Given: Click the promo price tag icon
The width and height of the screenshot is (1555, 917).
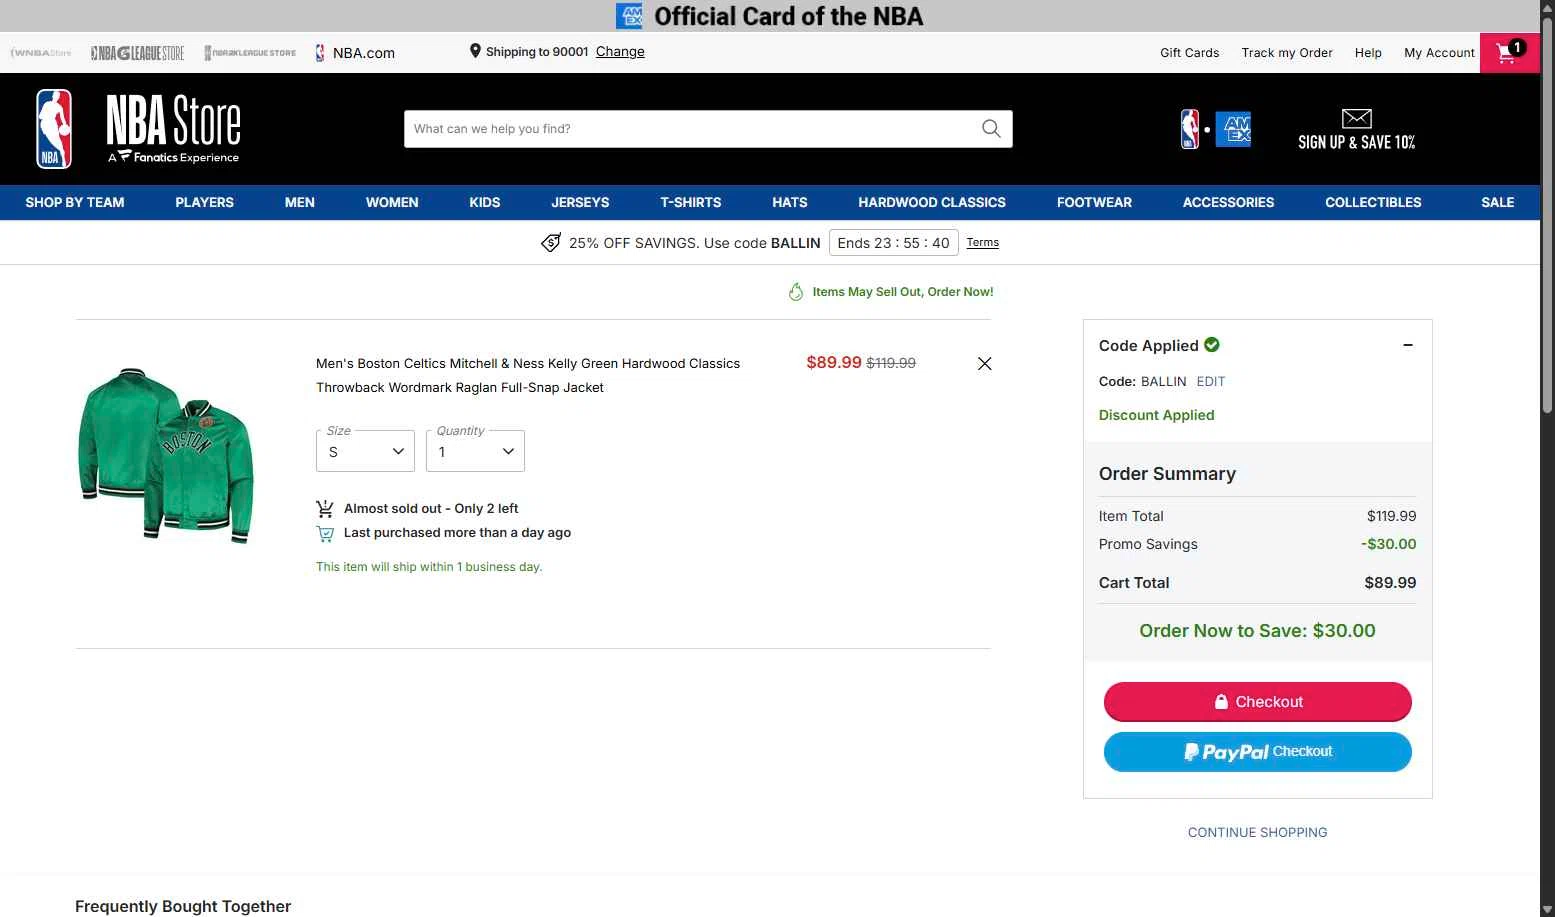Looking at the screenshot, I should click(x=551, y=243).
